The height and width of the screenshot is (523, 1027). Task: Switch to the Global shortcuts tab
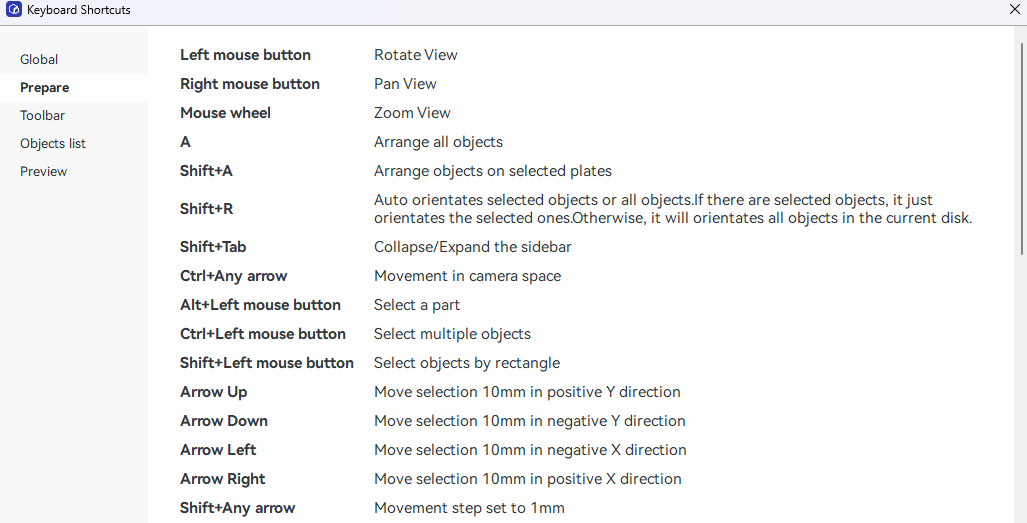click(x=40, y=60)
